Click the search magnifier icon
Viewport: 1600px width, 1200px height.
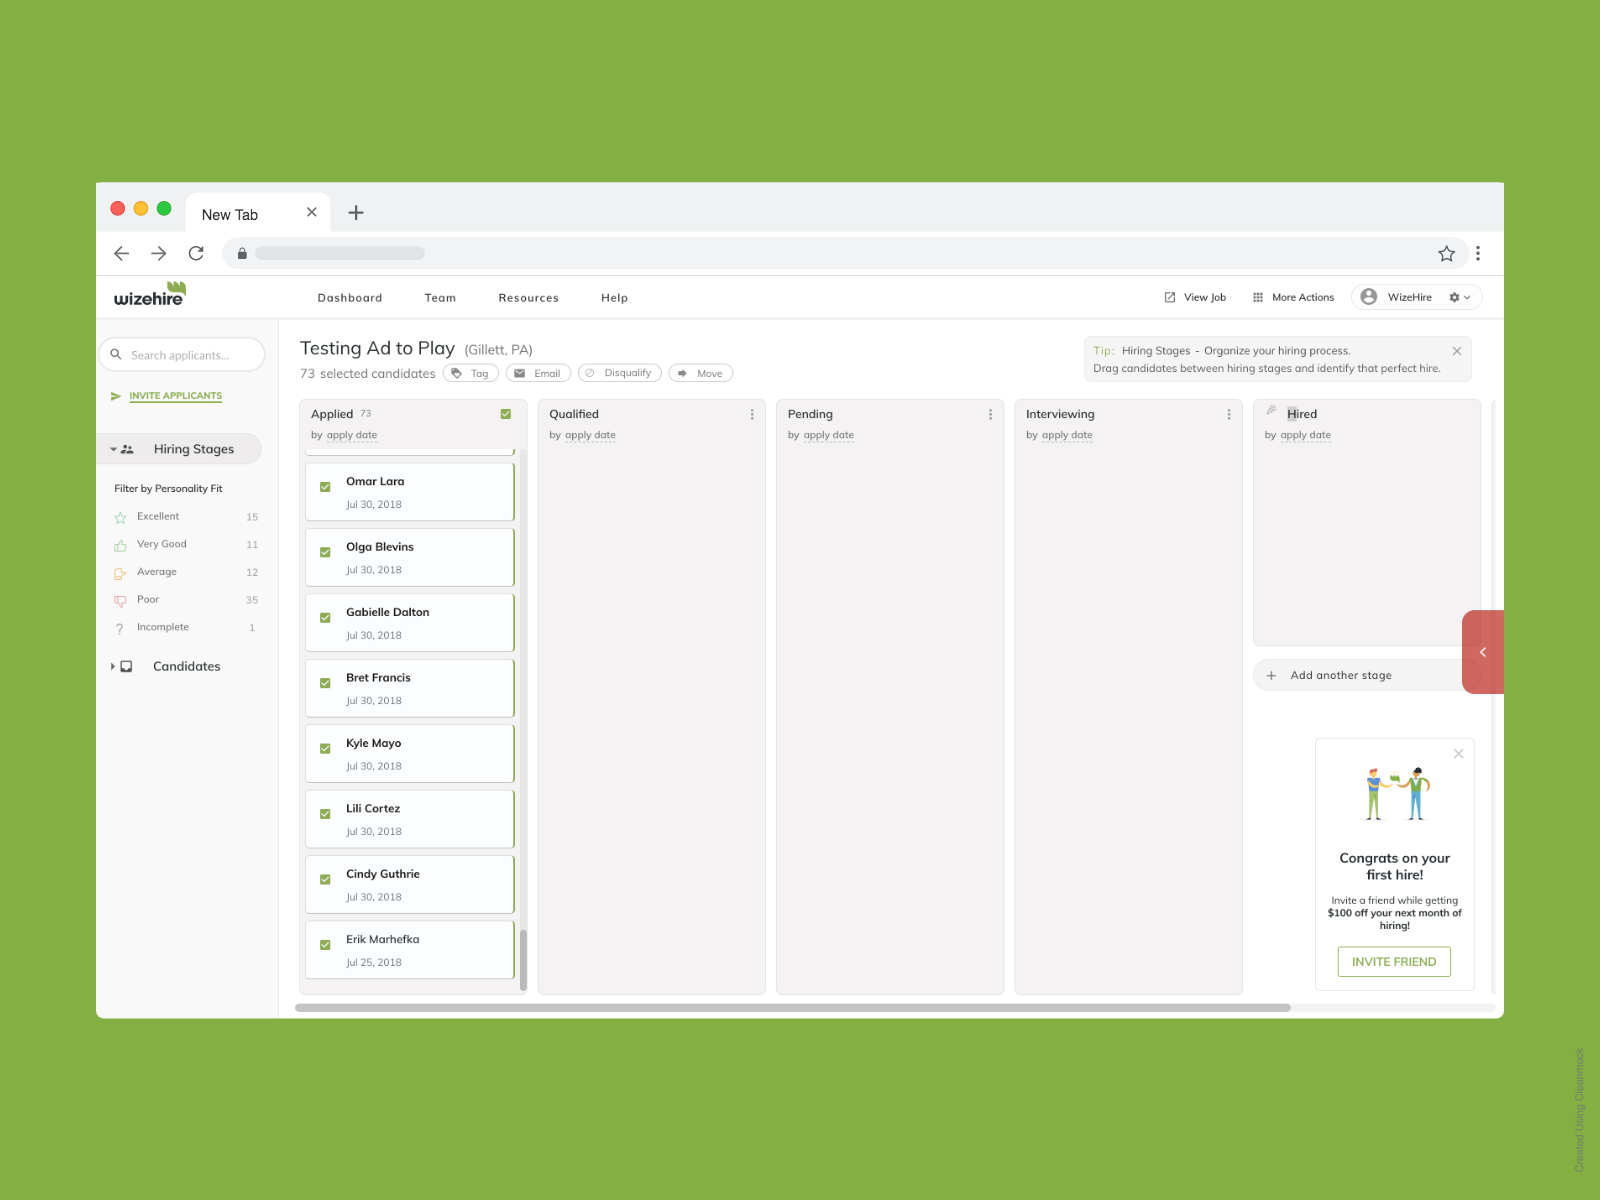[x=116, y=354]
